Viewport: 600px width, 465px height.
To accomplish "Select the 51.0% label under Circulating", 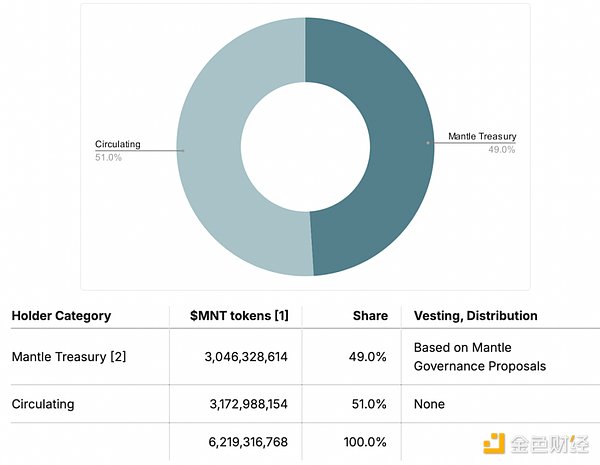I will (x=108, y=157).
